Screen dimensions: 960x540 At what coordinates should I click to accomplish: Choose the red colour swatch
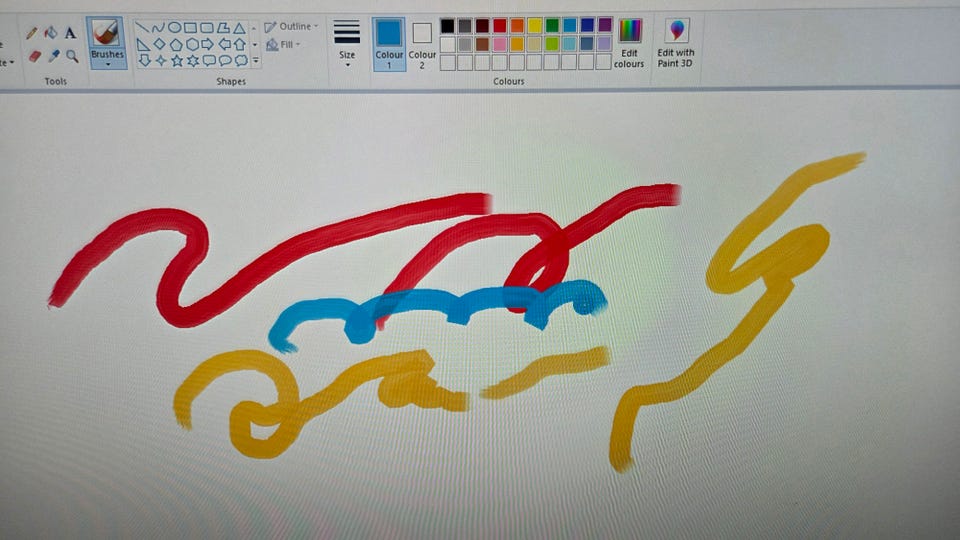500,26
